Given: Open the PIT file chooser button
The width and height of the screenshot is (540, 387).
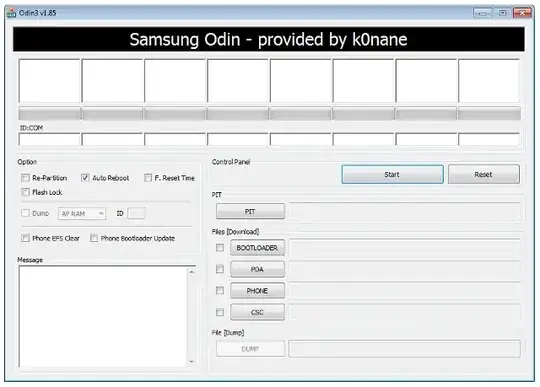Looking at the screenshot, I should 250,211.
